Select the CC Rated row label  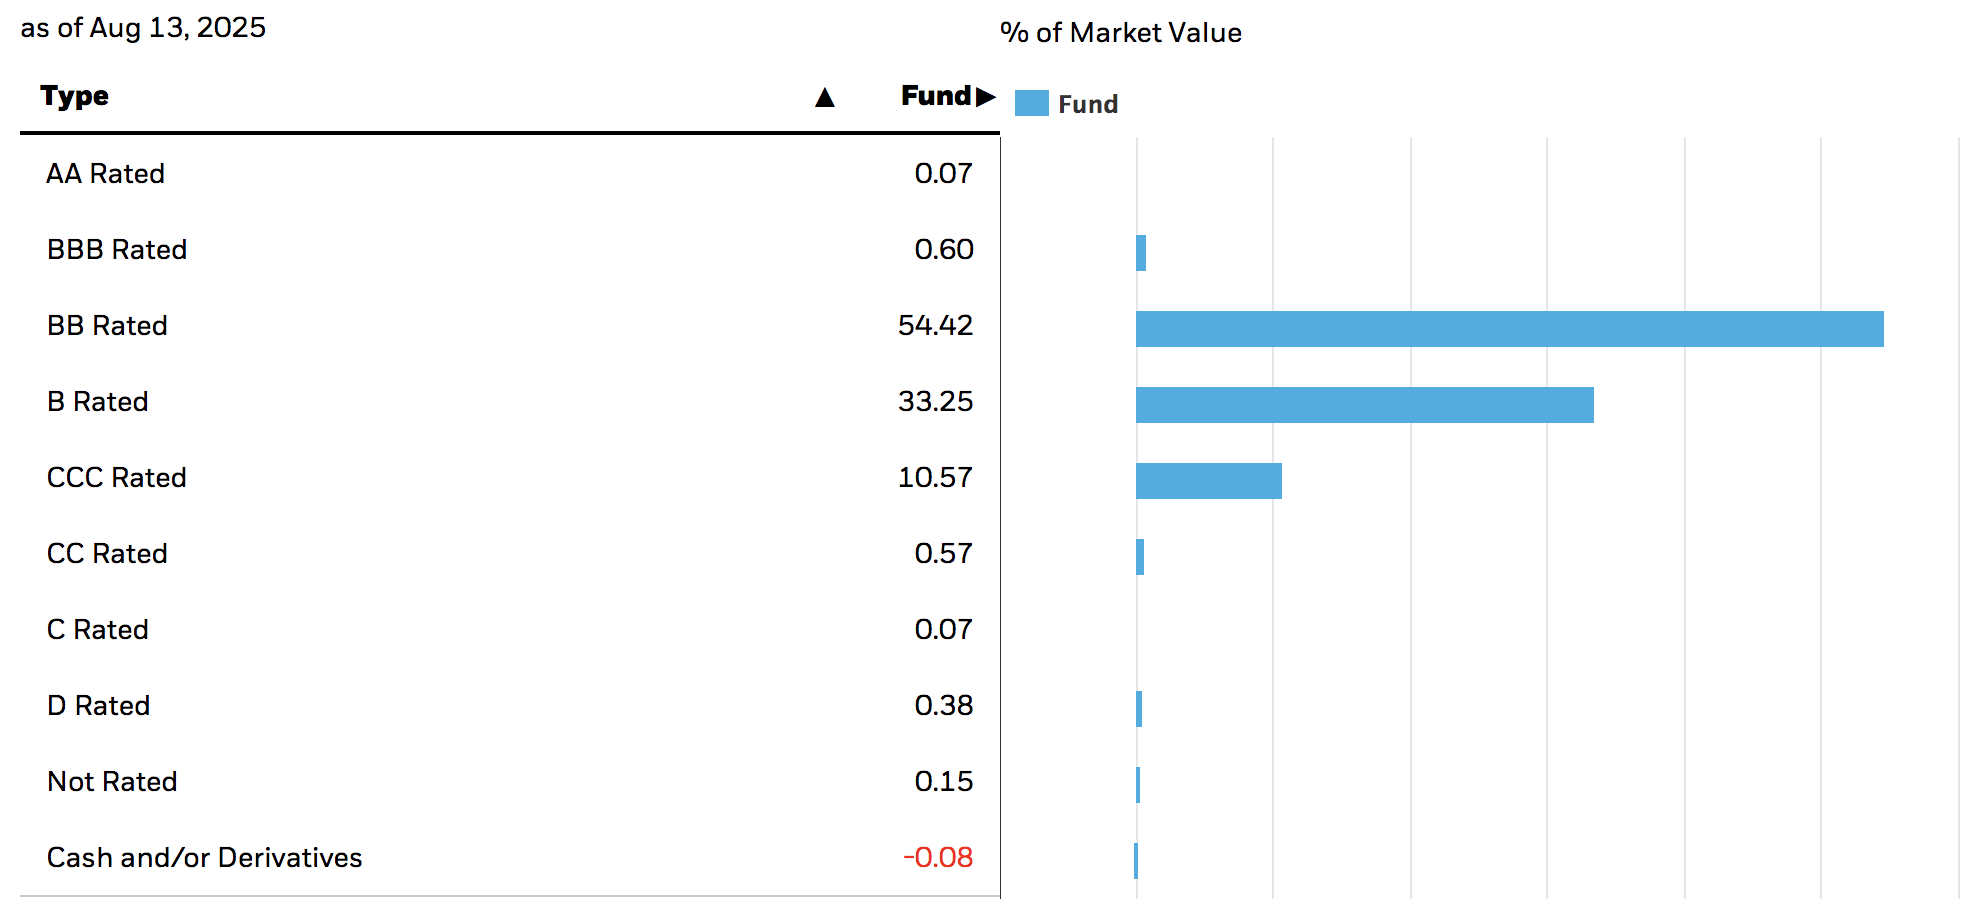coord(107,554)
